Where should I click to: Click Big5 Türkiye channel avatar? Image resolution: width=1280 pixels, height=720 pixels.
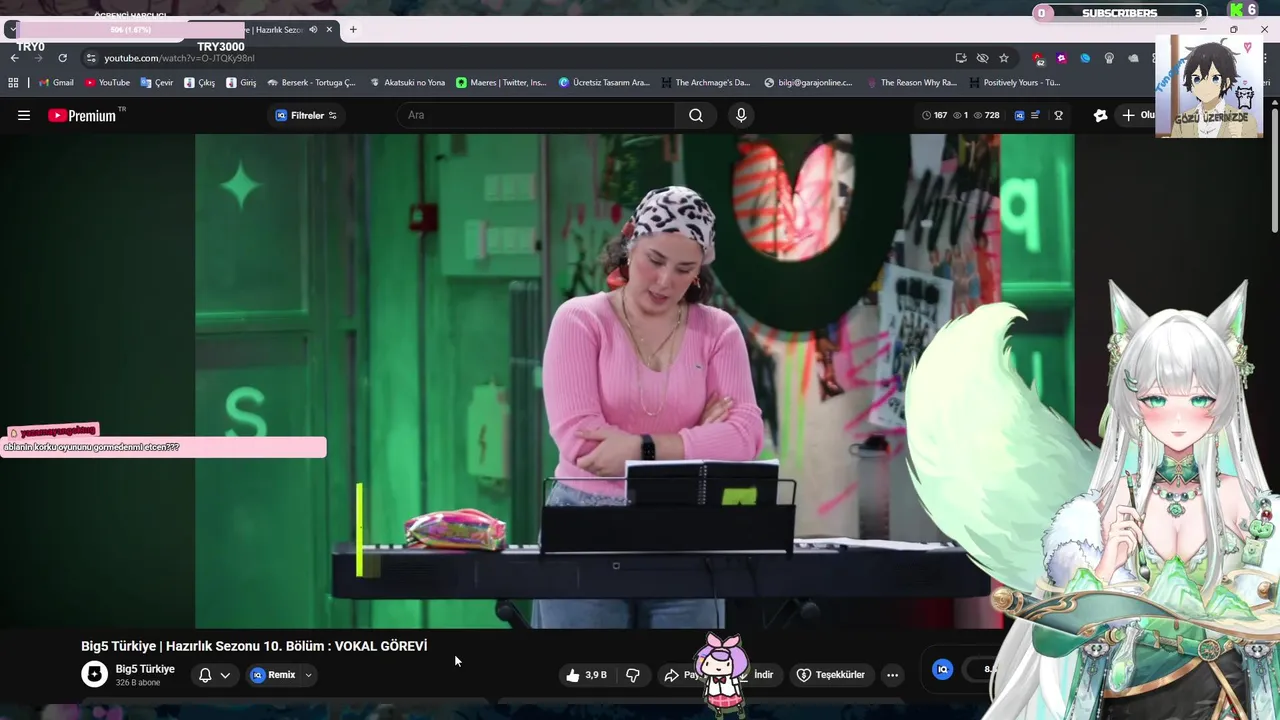tap(94, 675)
